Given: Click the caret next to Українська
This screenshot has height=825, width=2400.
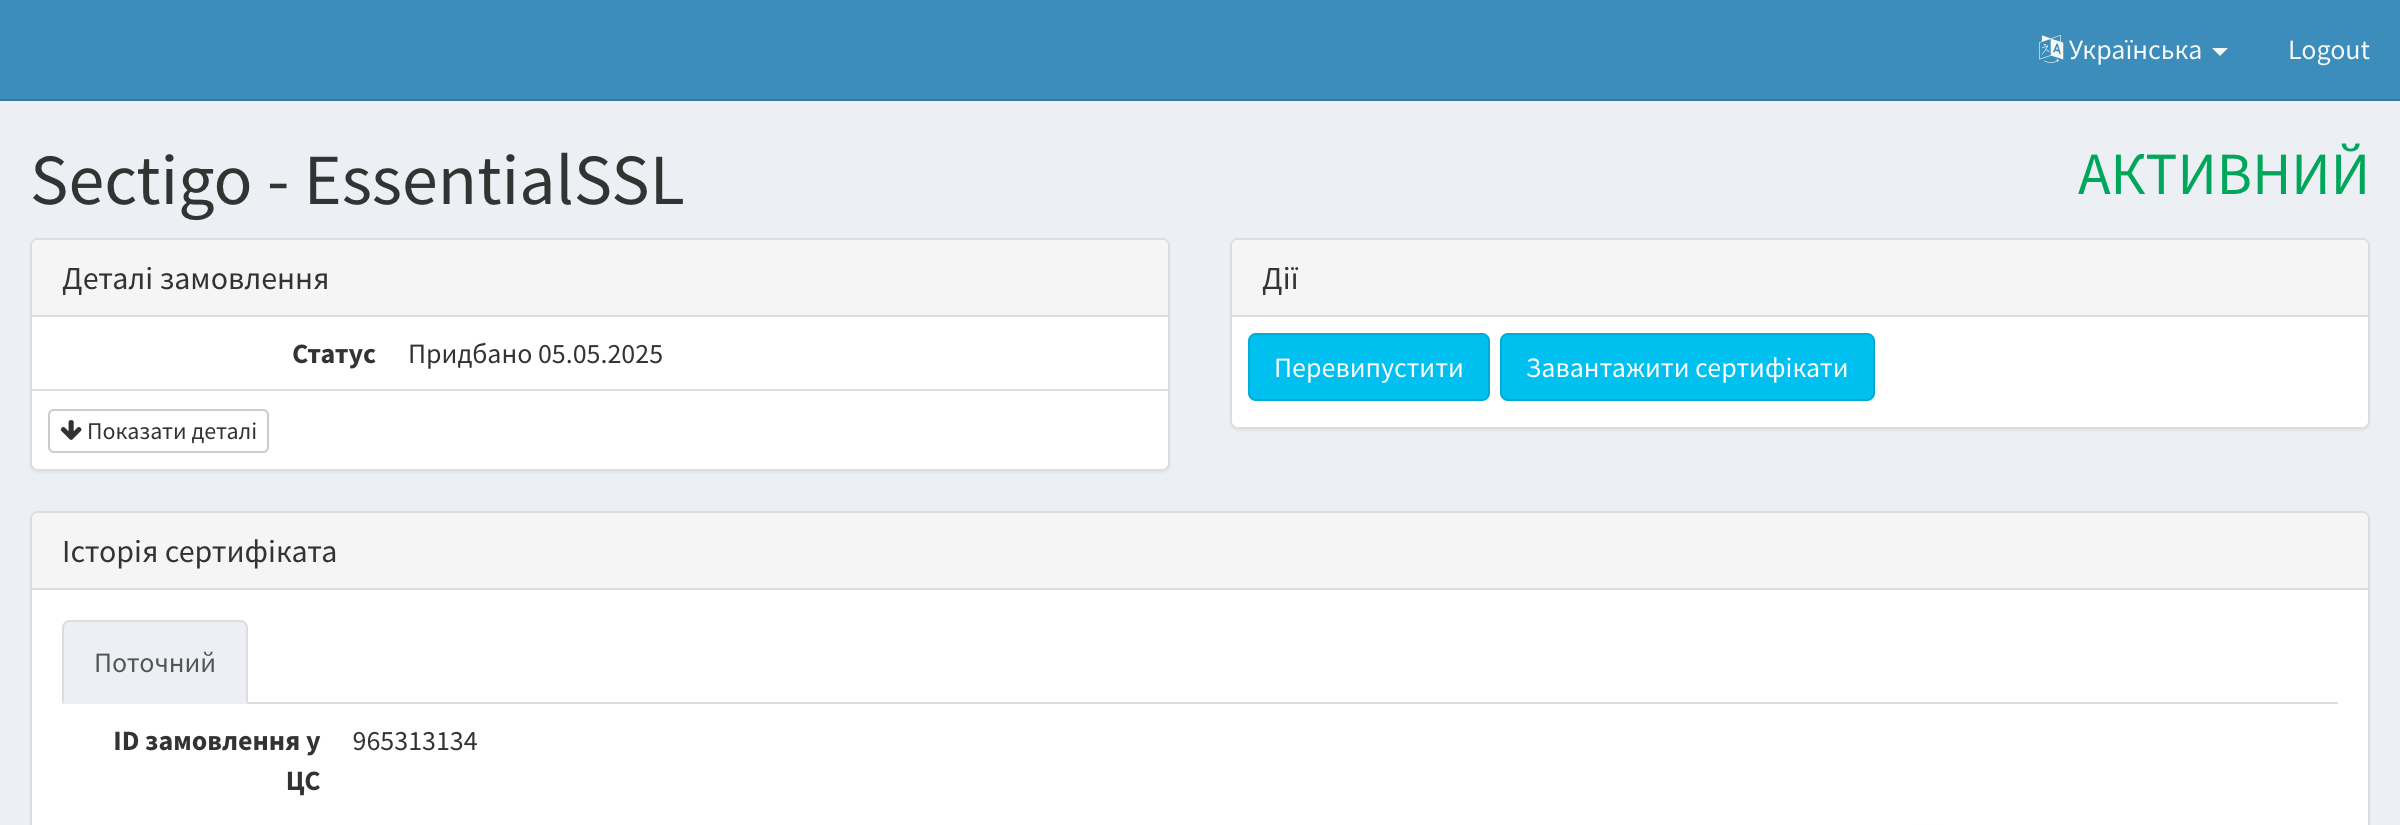Looking at the screenshot, I should pyautogui.click(x=2220, y=52).
